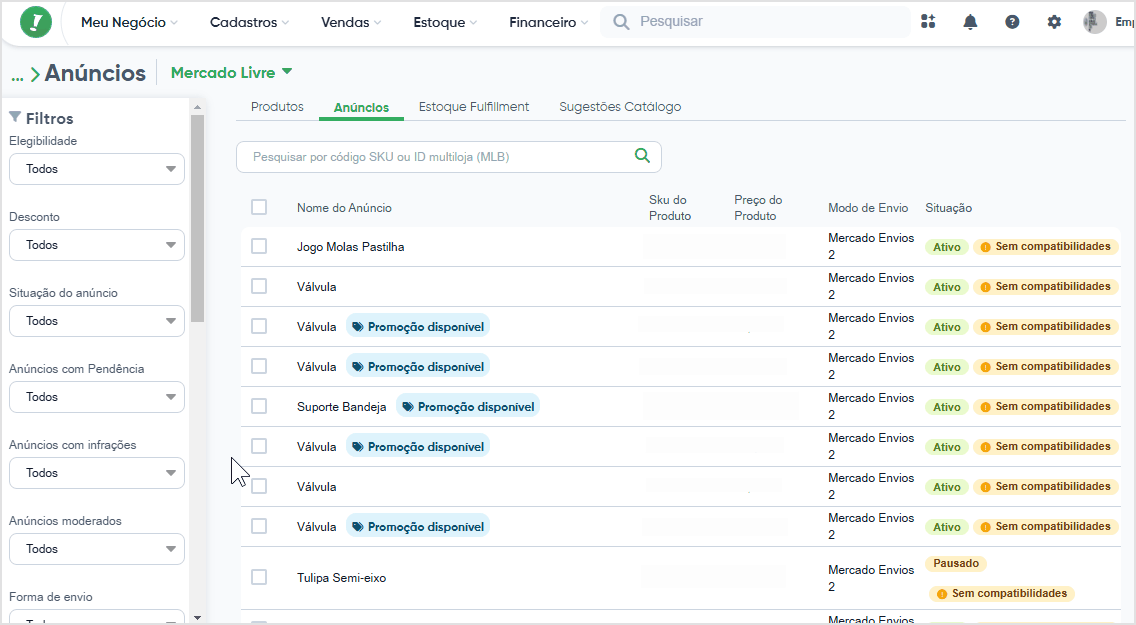Open the Vendas menu
1136x625 pixels.
[x=351, y=22]
